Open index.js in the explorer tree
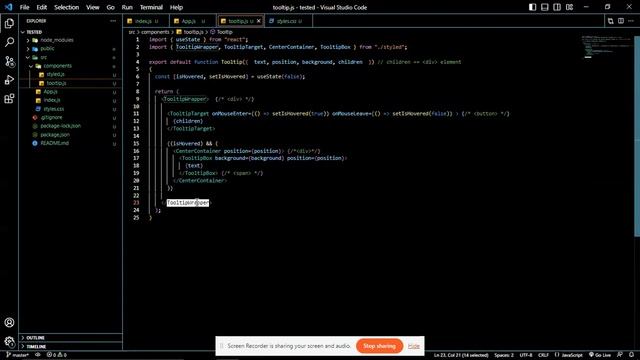This screenshot has width=640, height=360. tap(71, 100)
